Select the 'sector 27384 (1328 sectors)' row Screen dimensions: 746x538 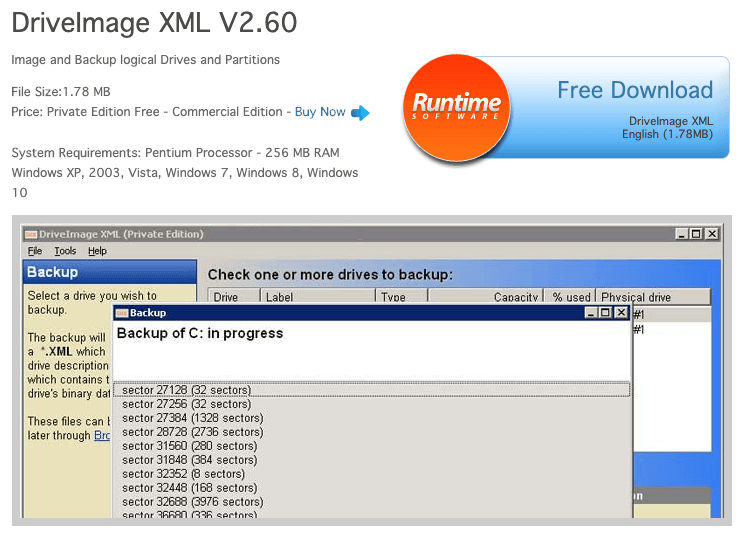372,418
